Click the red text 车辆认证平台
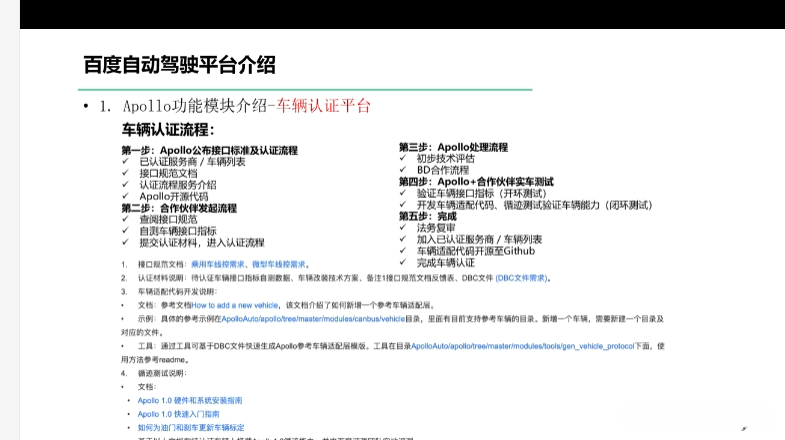The image size is (785, 440). (323, 106)
